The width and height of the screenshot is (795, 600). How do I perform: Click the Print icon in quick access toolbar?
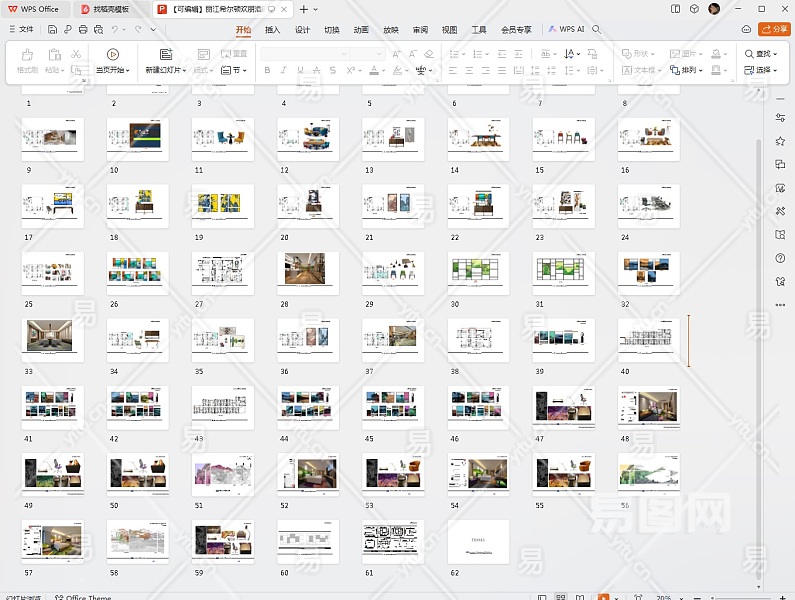click(x=81, y=30)
